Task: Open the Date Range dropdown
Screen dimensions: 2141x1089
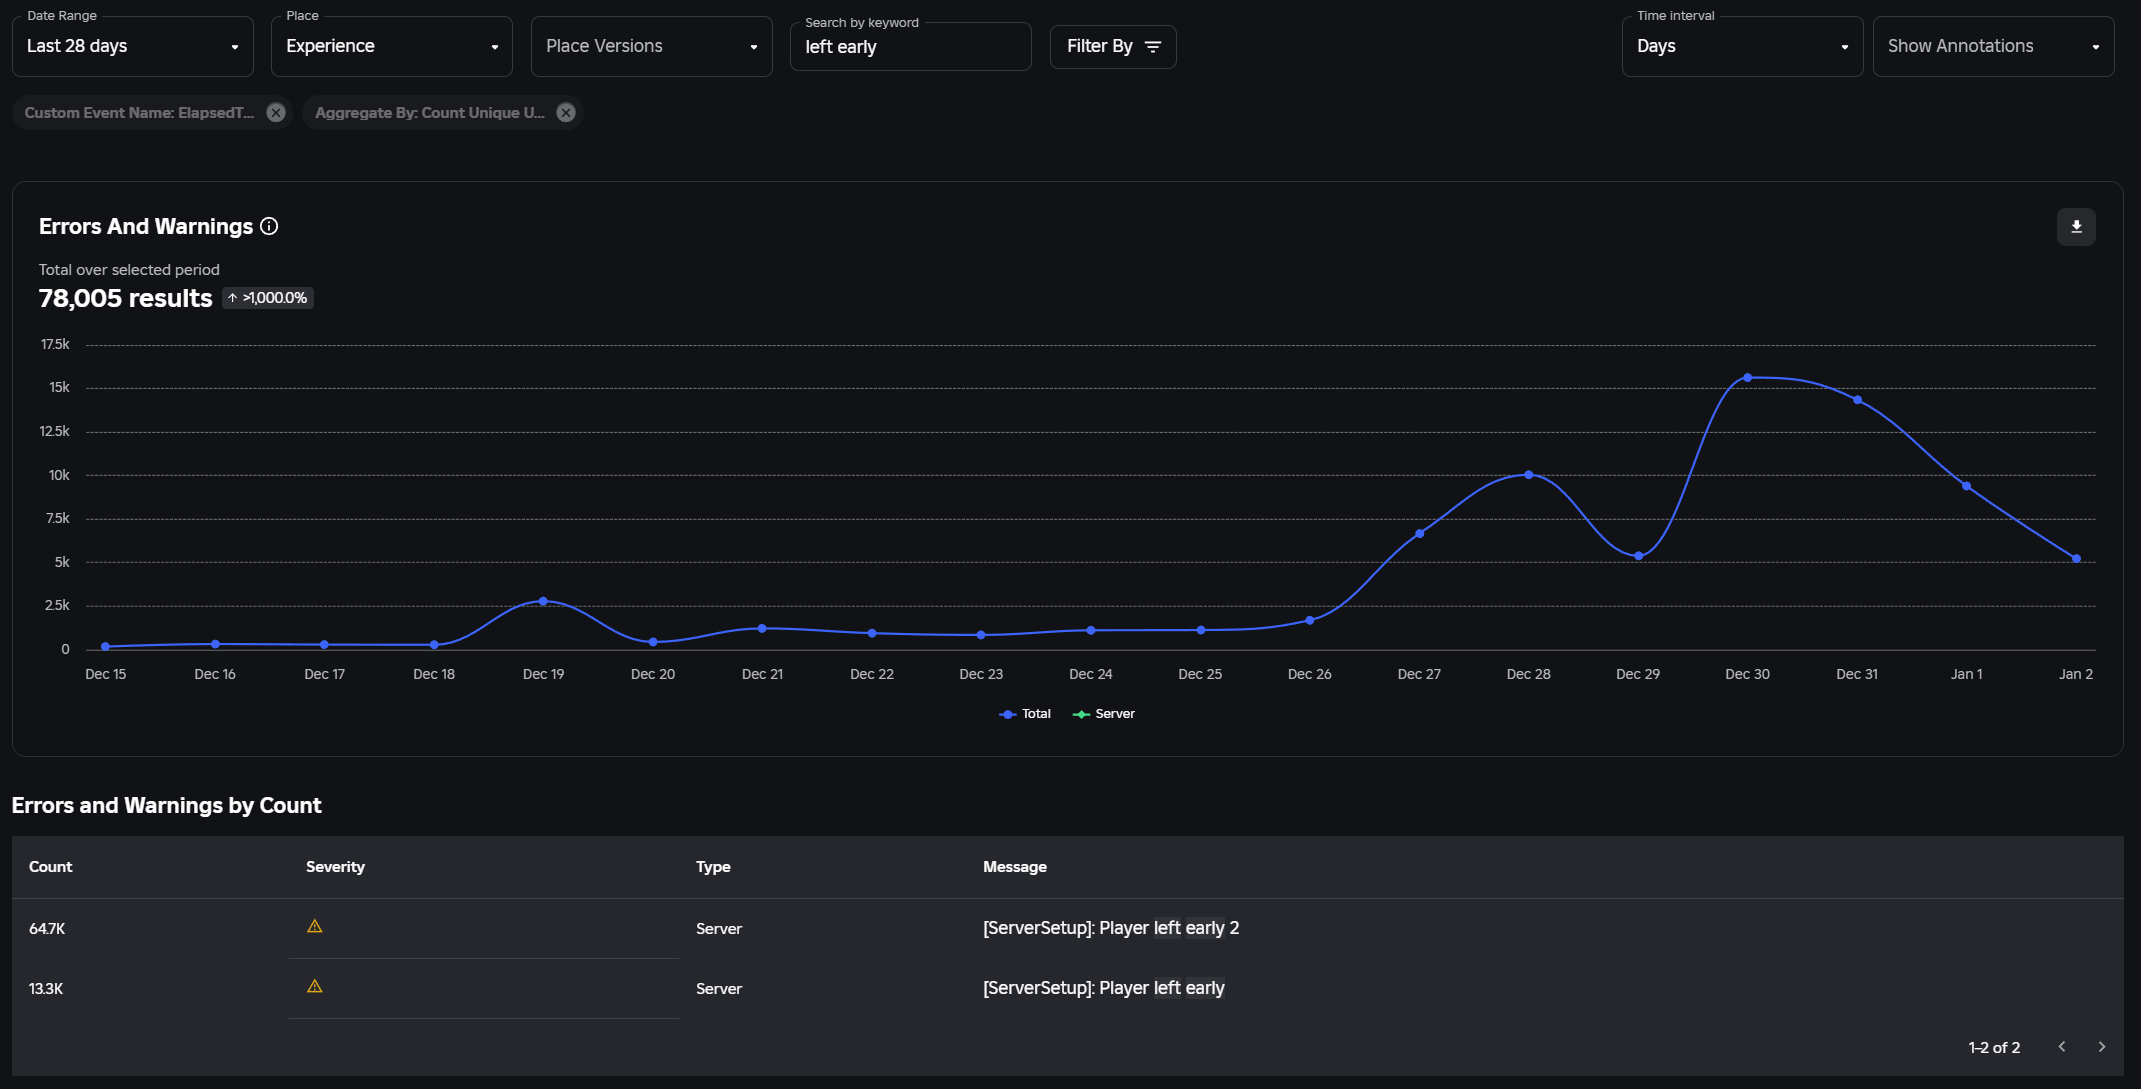Action: [x=133, y=46]
